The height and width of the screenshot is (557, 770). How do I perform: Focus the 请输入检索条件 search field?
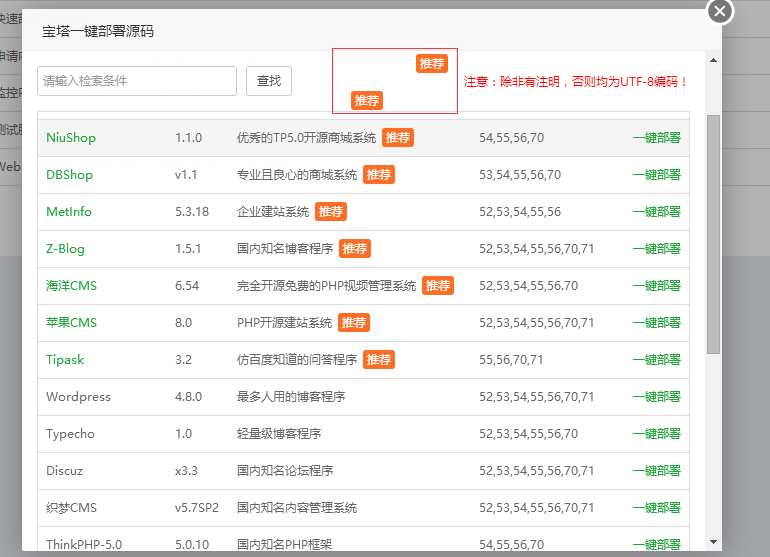pos(137,81)
